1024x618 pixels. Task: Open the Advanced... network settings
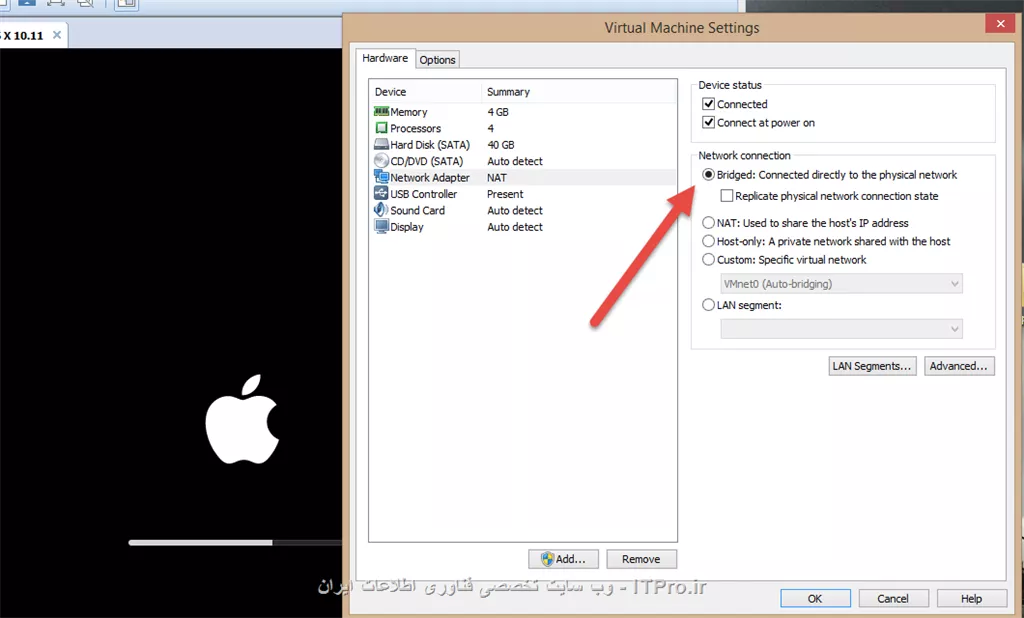959,366
